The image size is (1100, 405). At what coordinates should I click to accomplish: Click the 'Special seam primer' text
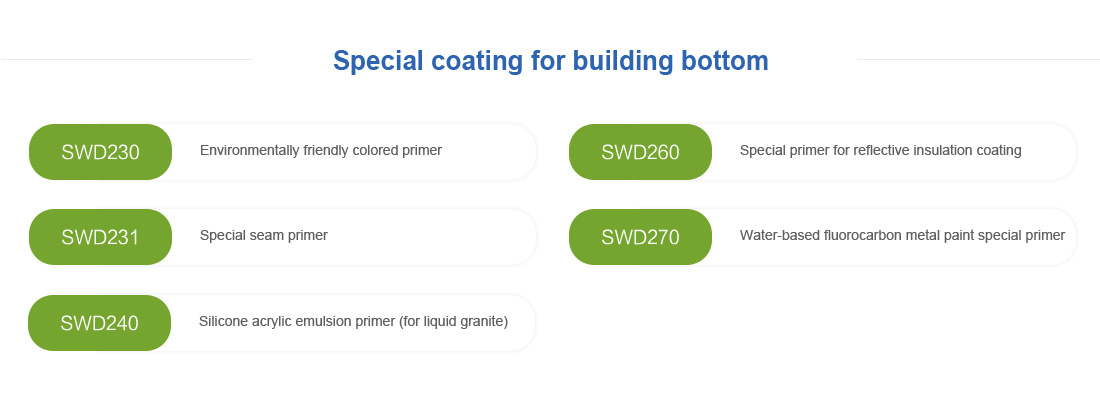(x=264, y=235)
